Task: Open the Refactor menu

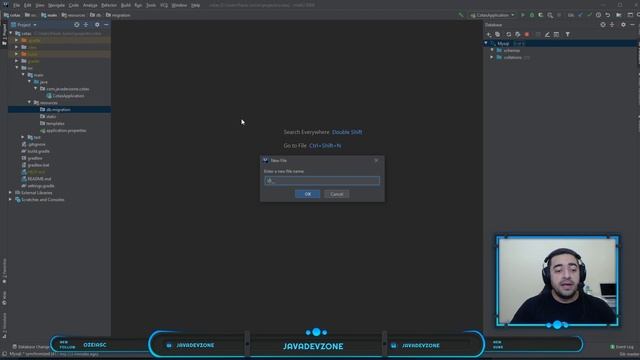Action: pyautogui.click(x=109, y=5)
